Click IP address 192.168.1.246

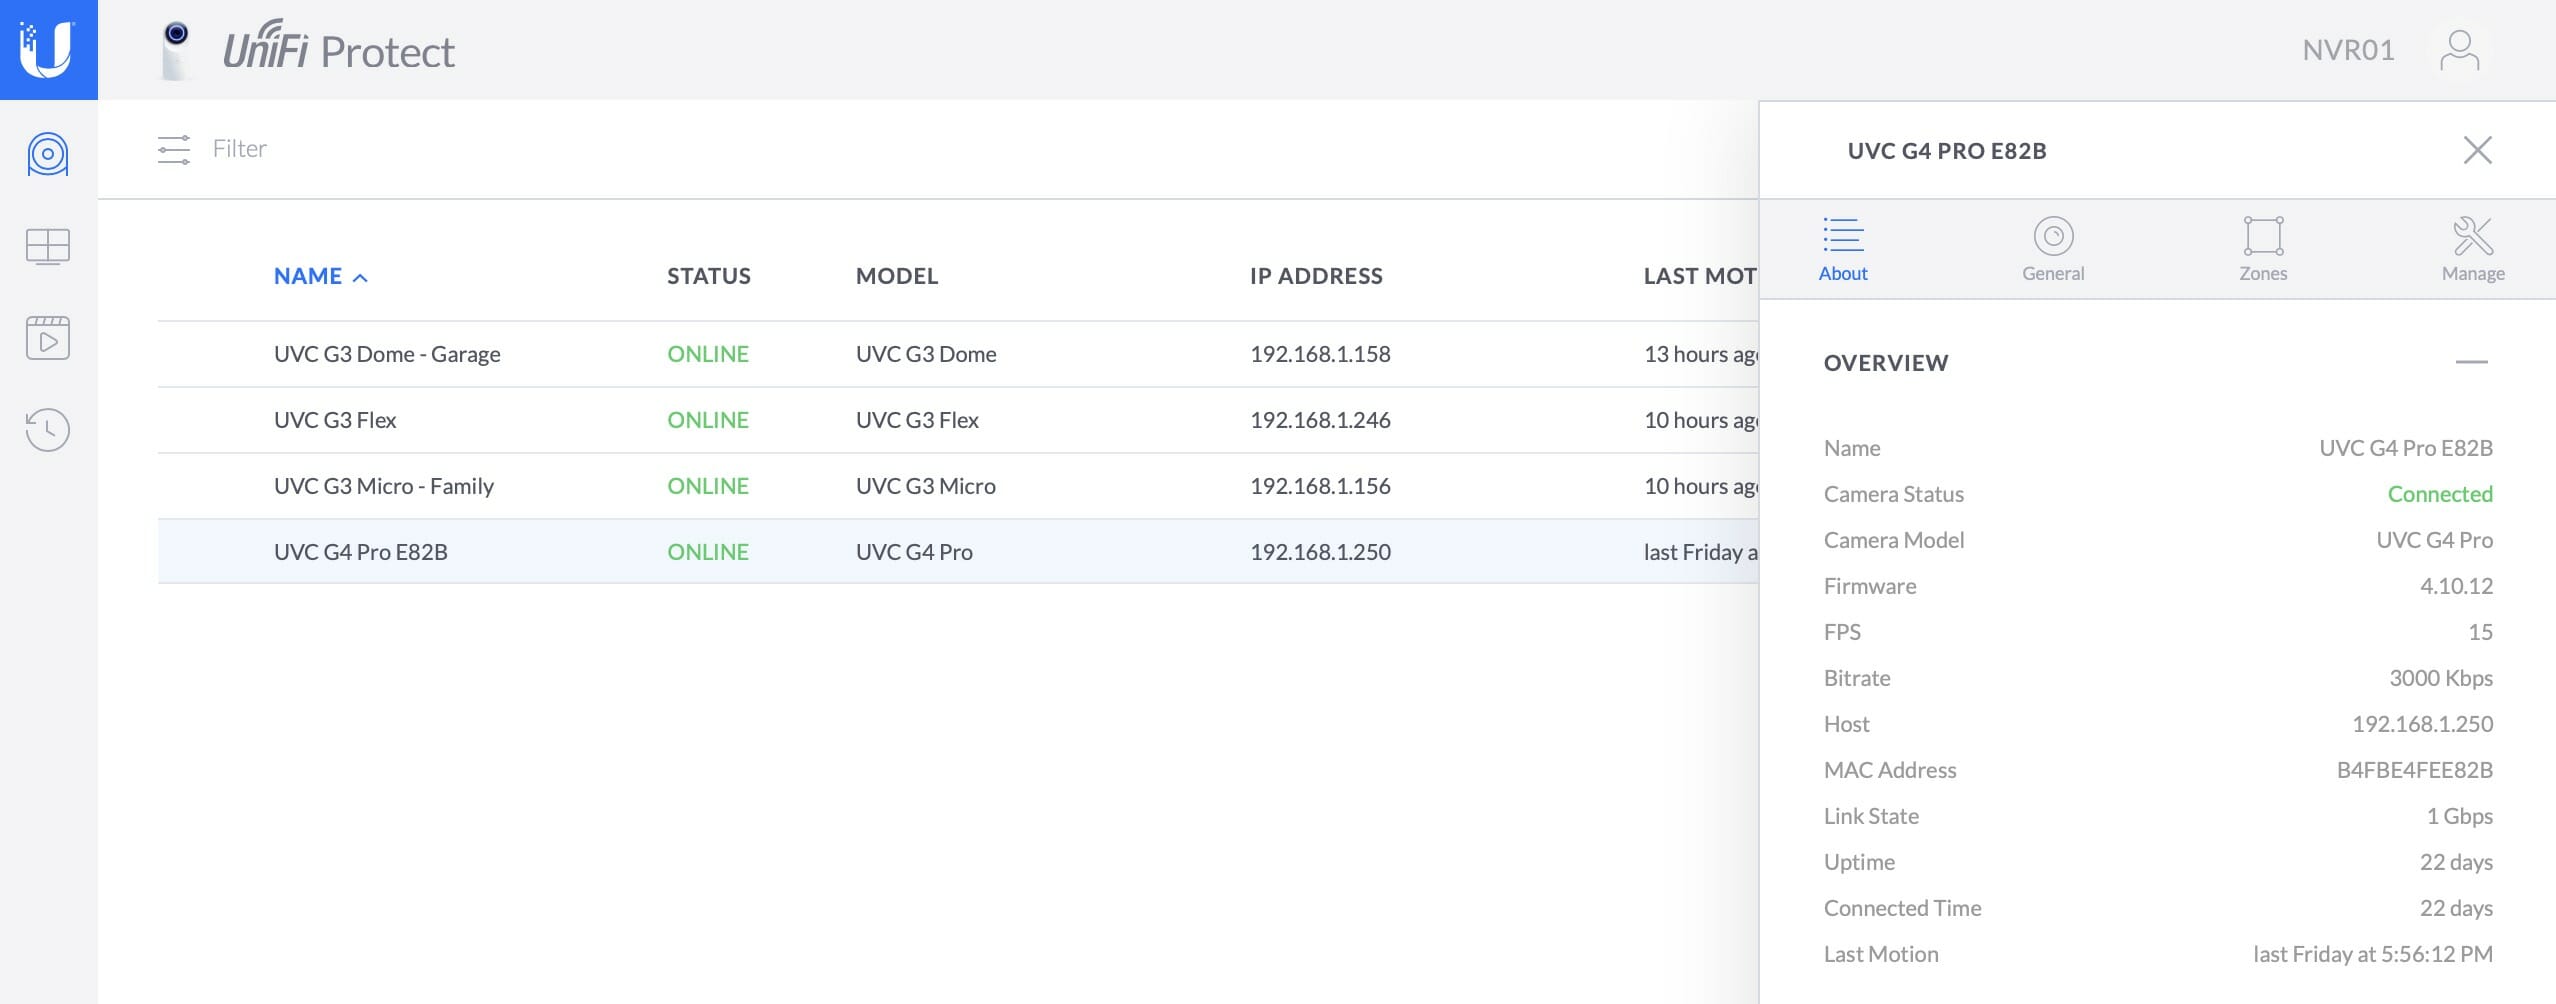[1320, 420]
